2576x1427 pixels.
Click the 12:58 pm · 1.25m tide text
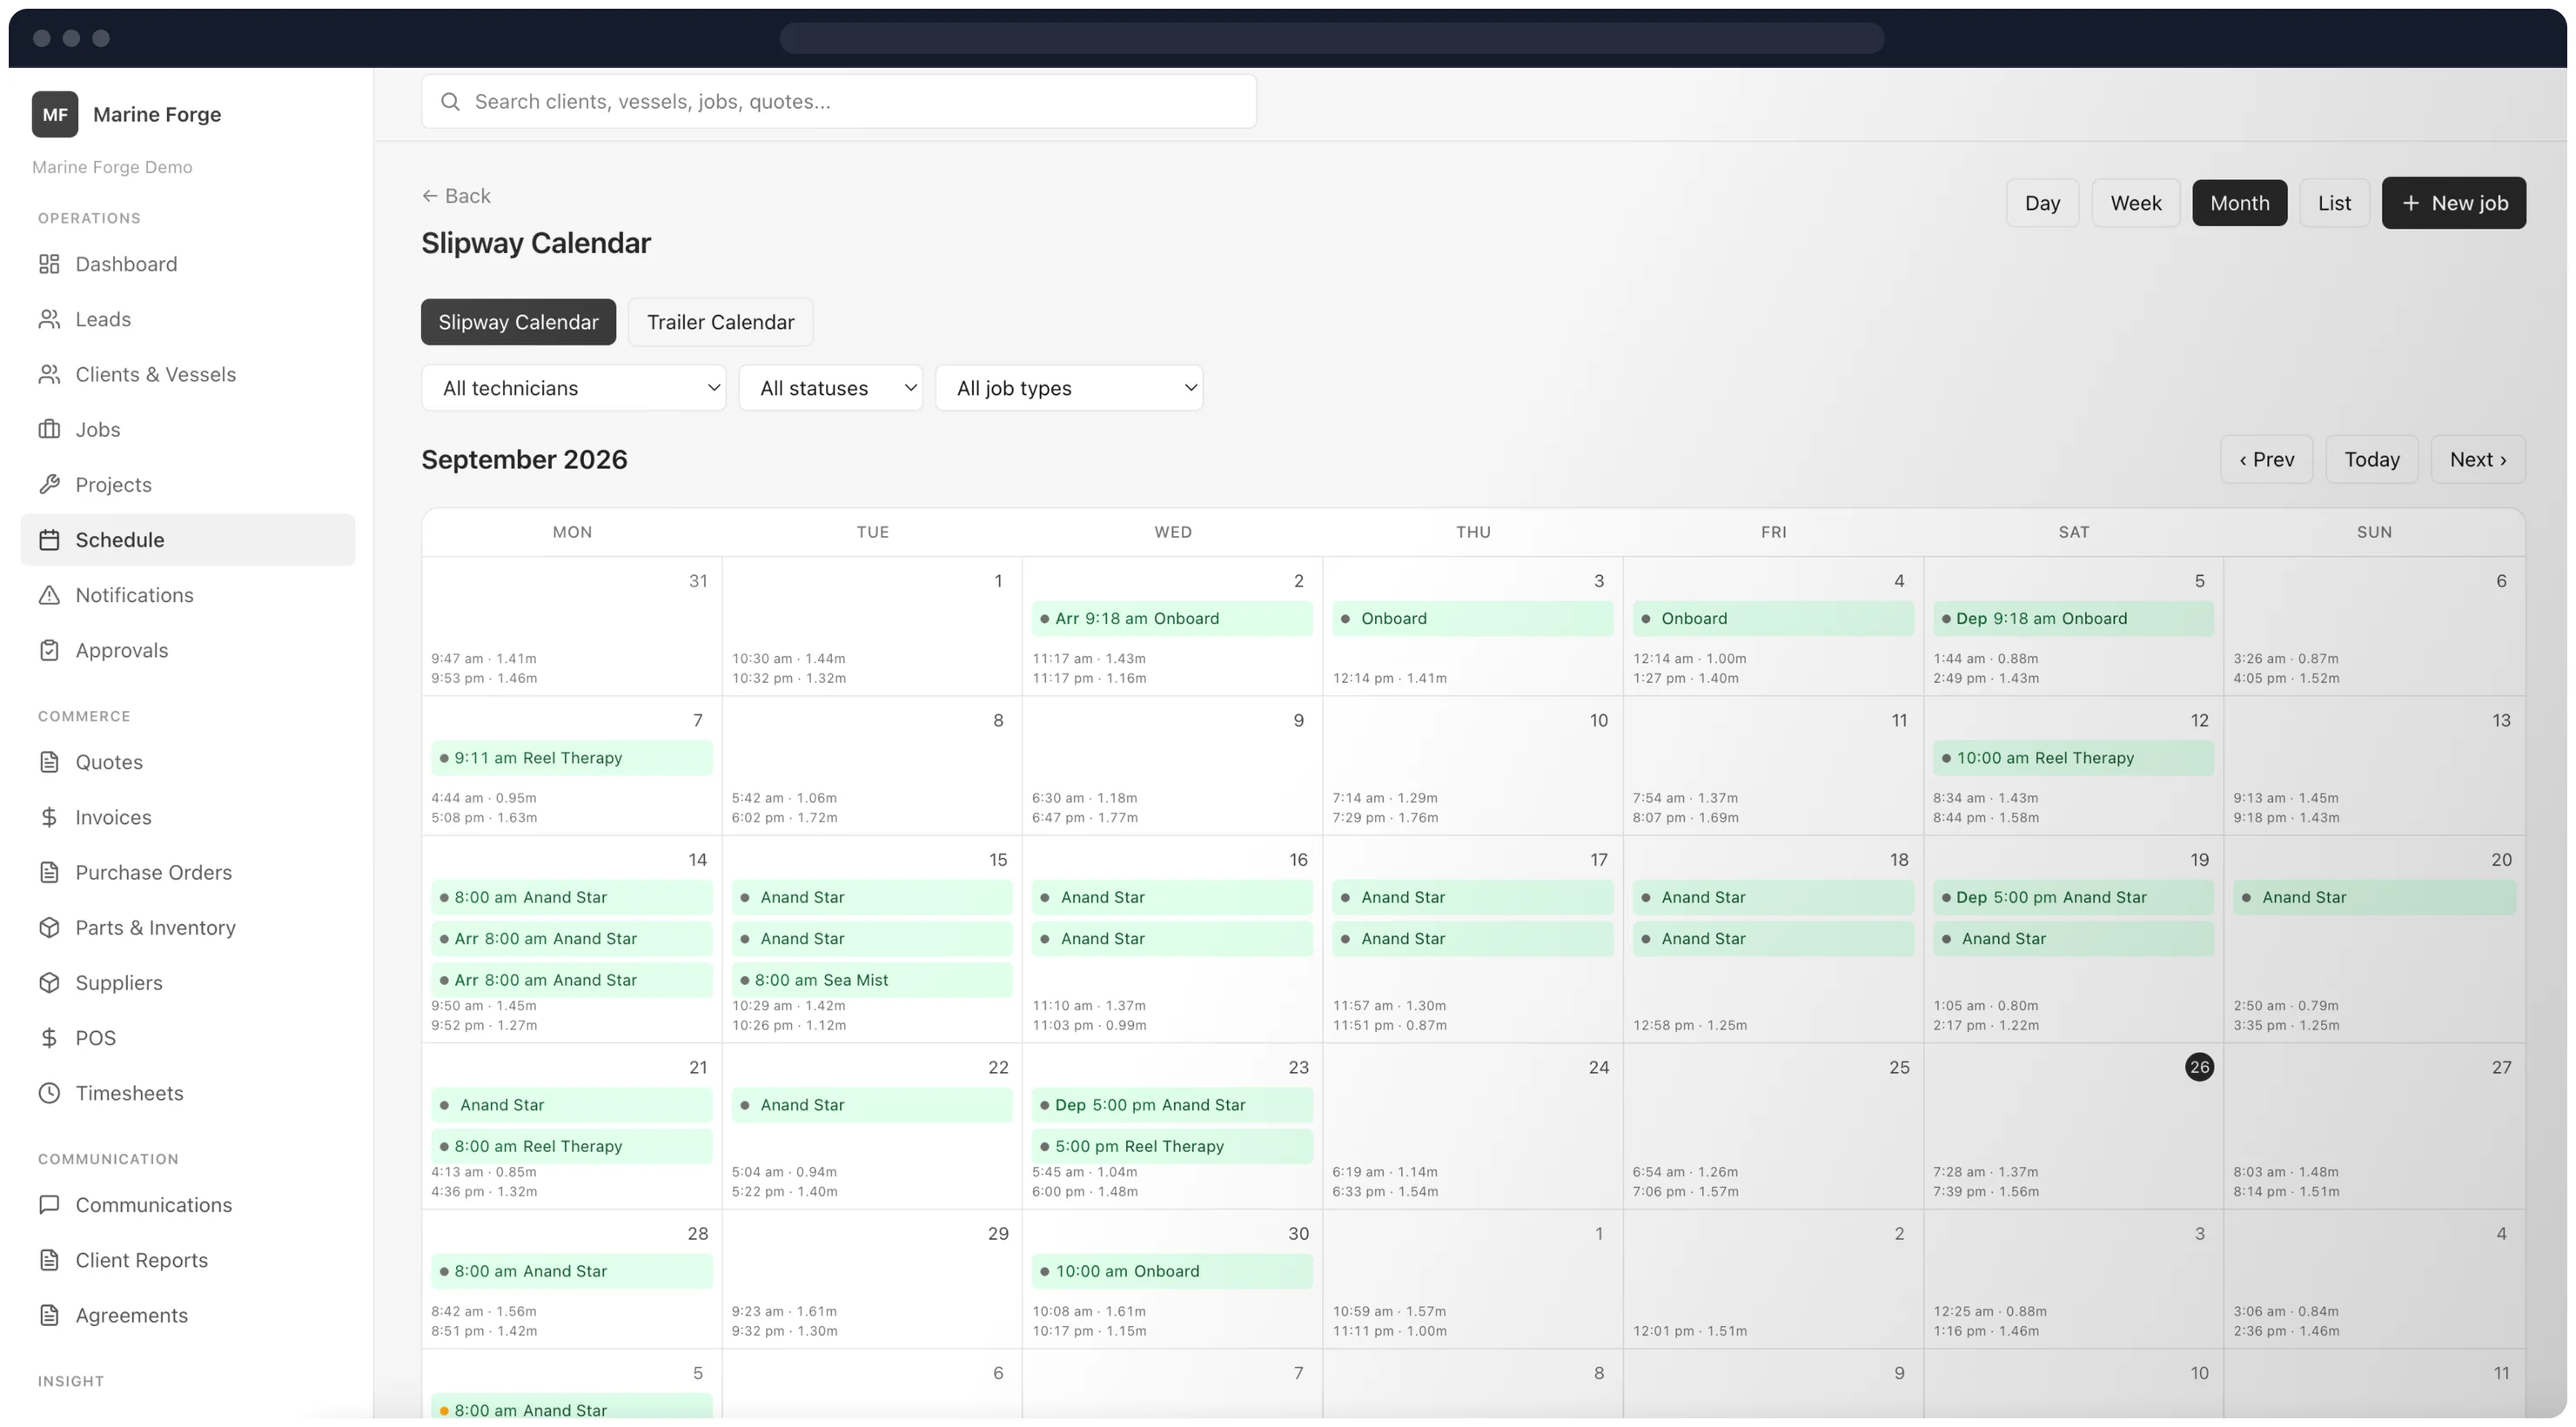coord(1690,1026)
